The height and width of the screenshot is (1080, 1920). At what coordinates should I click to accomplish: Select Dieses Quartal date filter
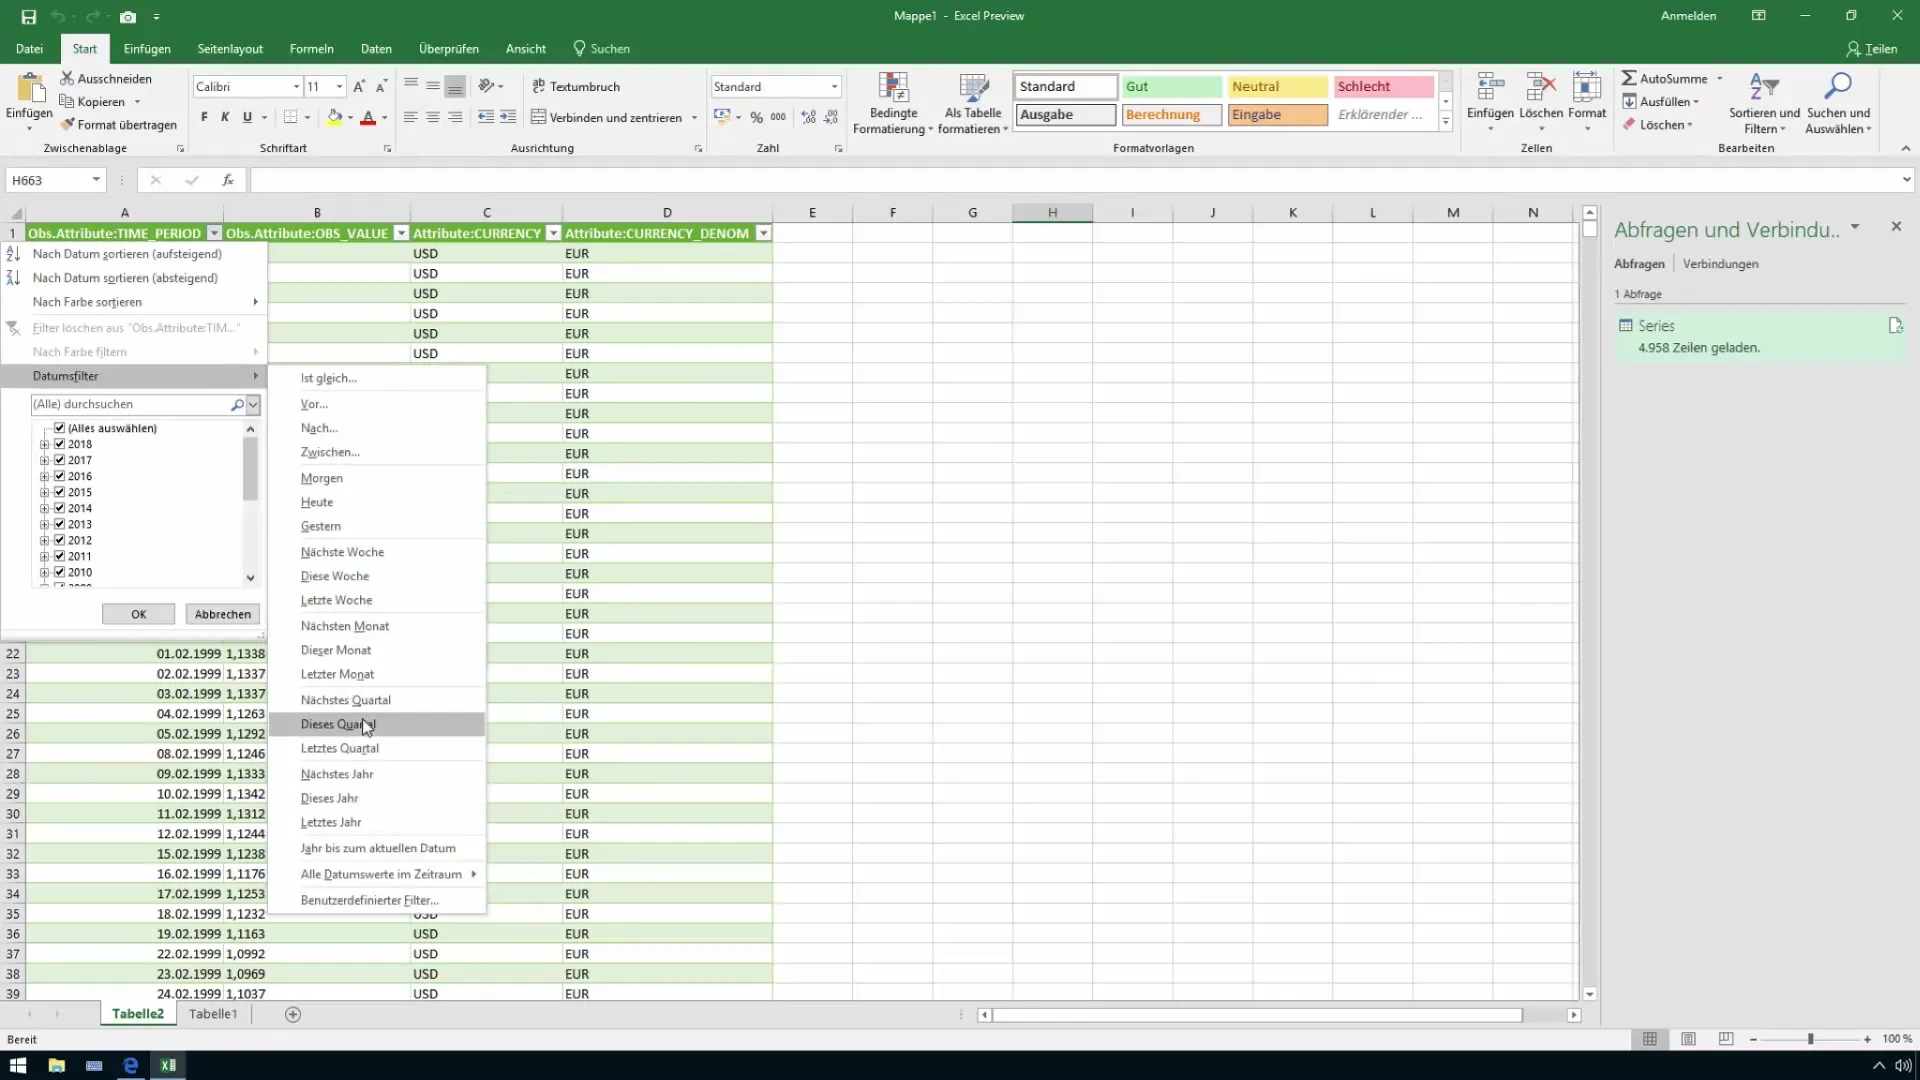[x=377, y=724]
